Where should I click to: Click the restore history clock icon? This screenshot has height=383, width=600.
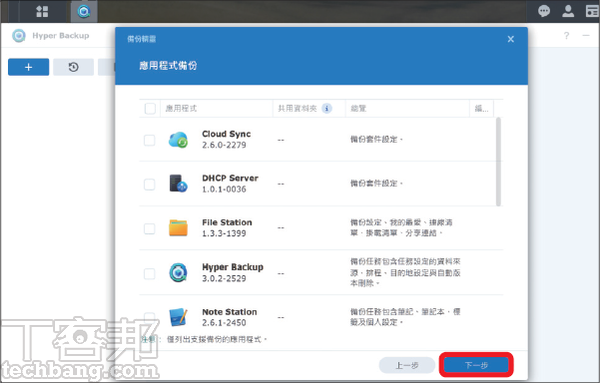pos(73,67)
